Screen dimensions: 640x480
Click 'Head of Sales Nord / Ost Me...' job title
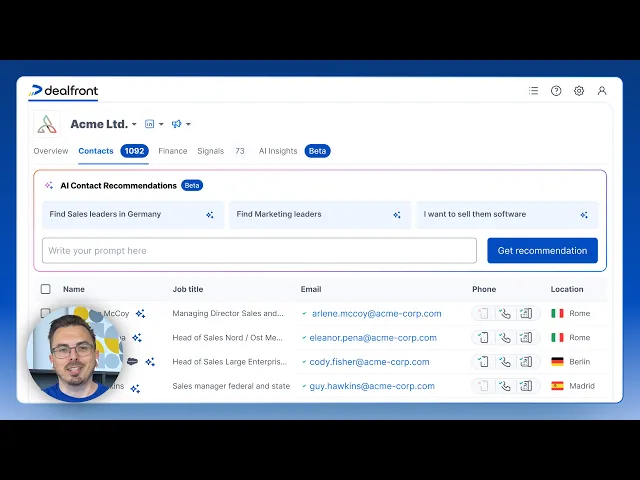click(x=227, y=338)
